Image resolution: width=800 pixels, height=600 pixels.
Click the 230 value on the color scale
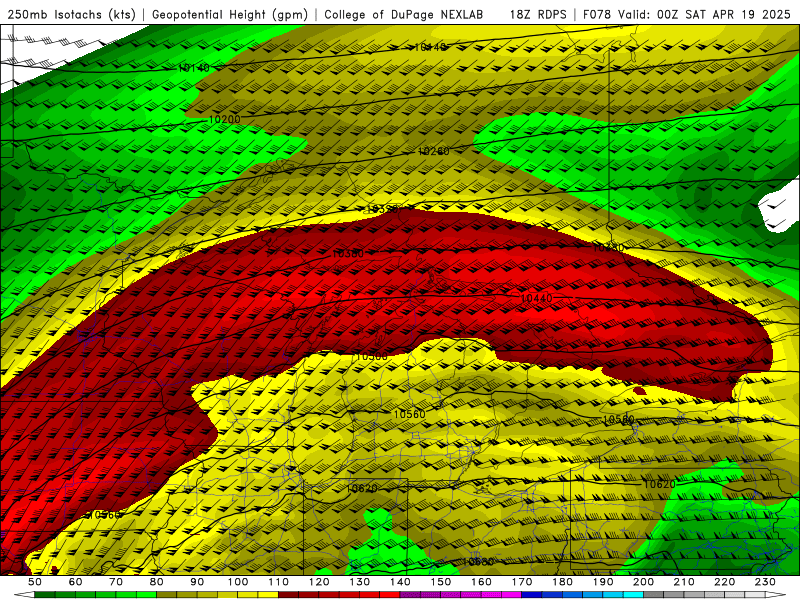(x=765, y=582)
